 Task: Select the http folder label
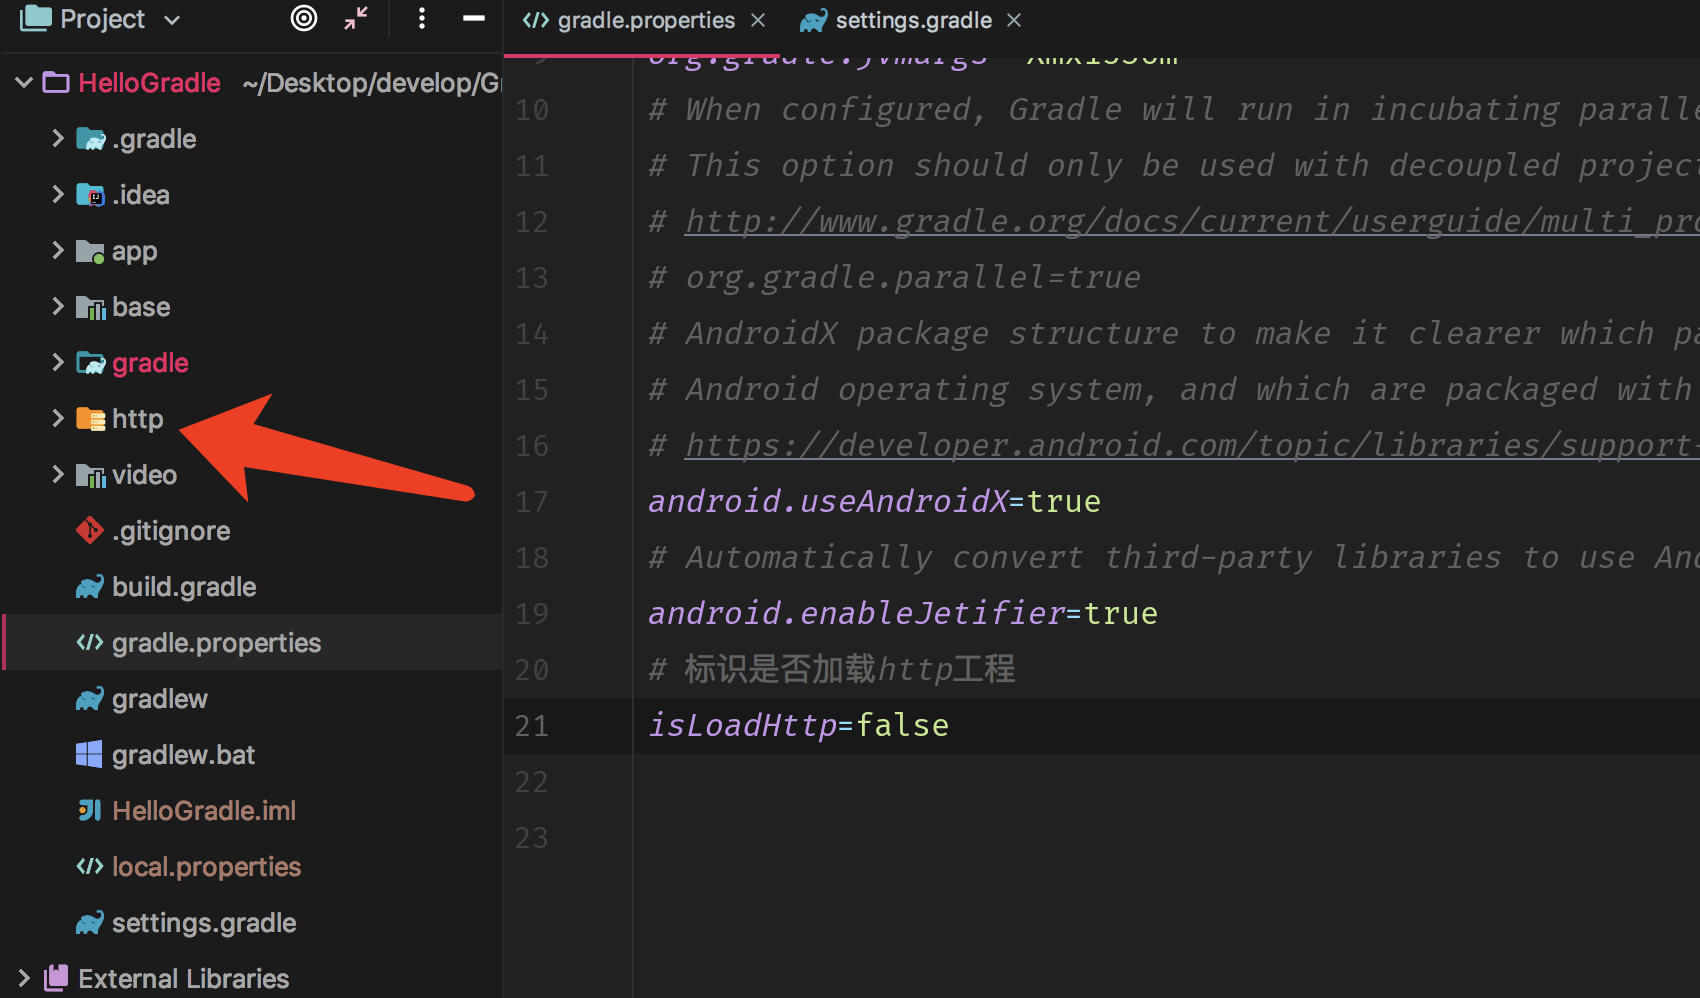pos(137,419)
